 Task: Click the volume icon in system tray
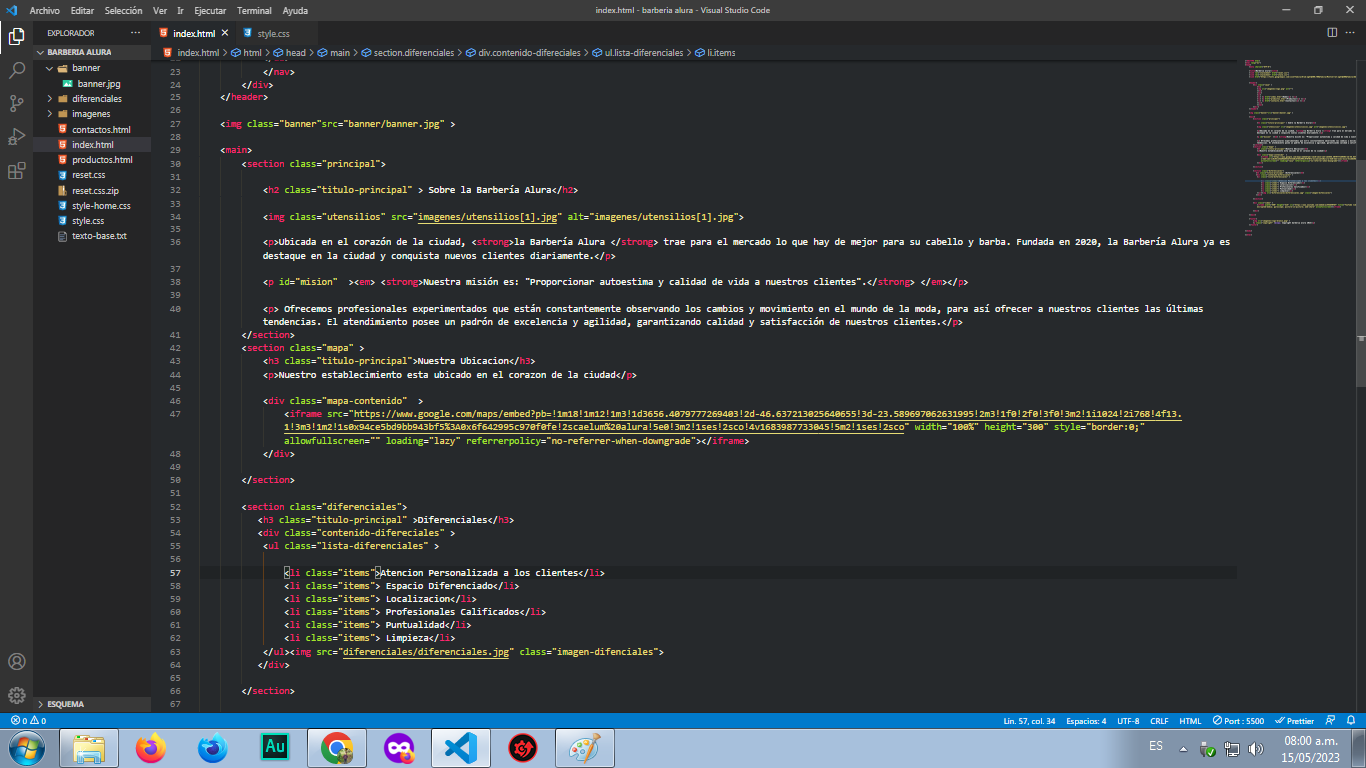(1255, 748)
